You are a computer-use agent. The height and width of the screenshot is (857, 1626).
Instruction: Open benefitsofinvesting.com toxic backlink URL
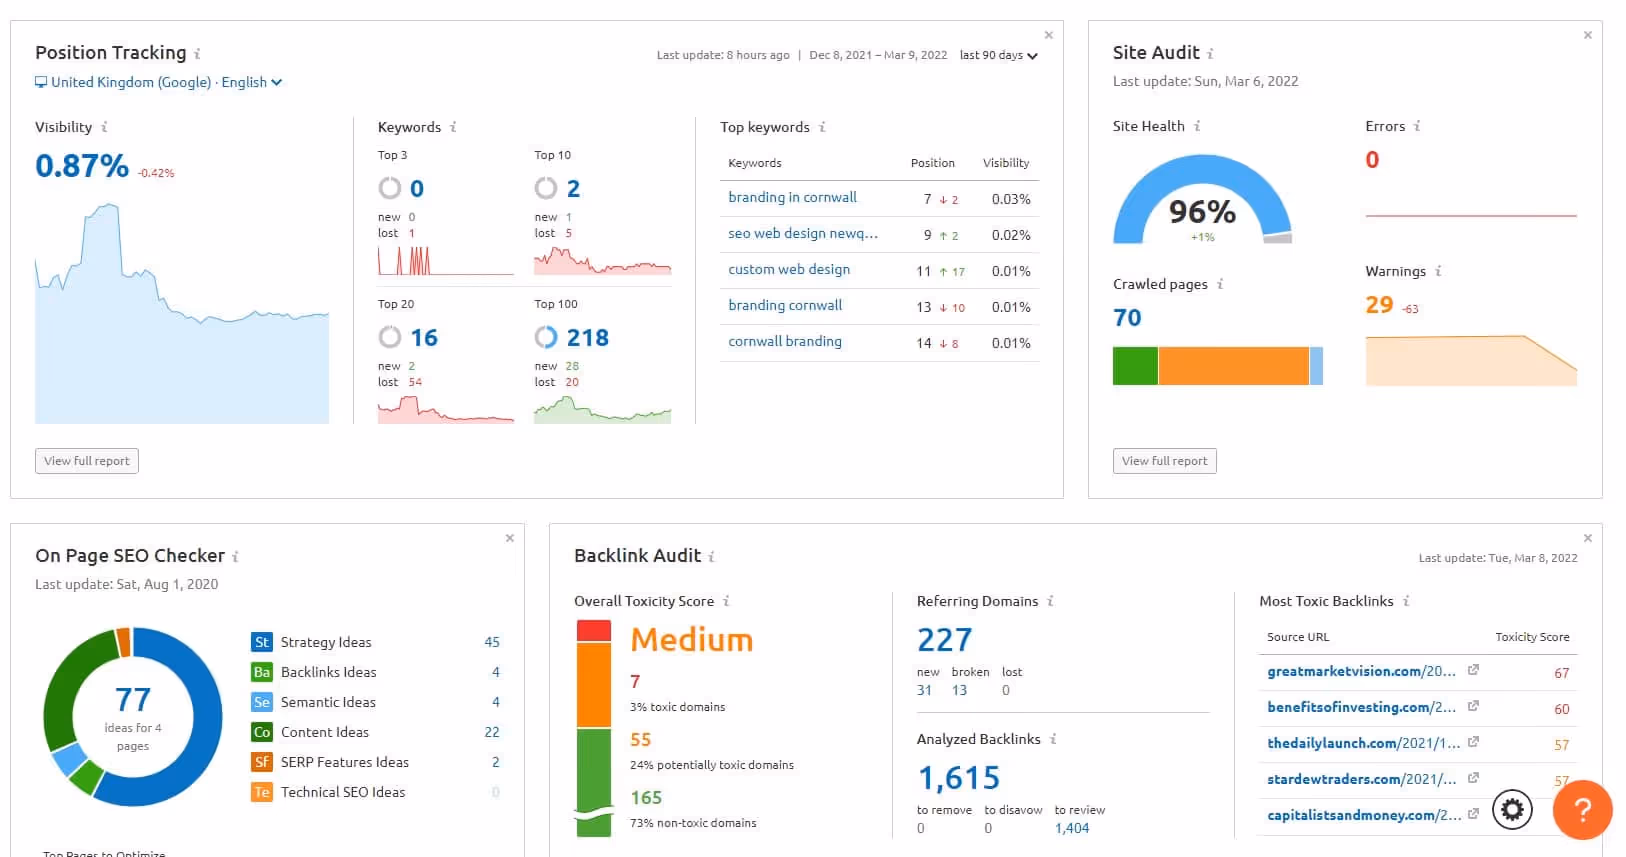tap(1361, 707)
